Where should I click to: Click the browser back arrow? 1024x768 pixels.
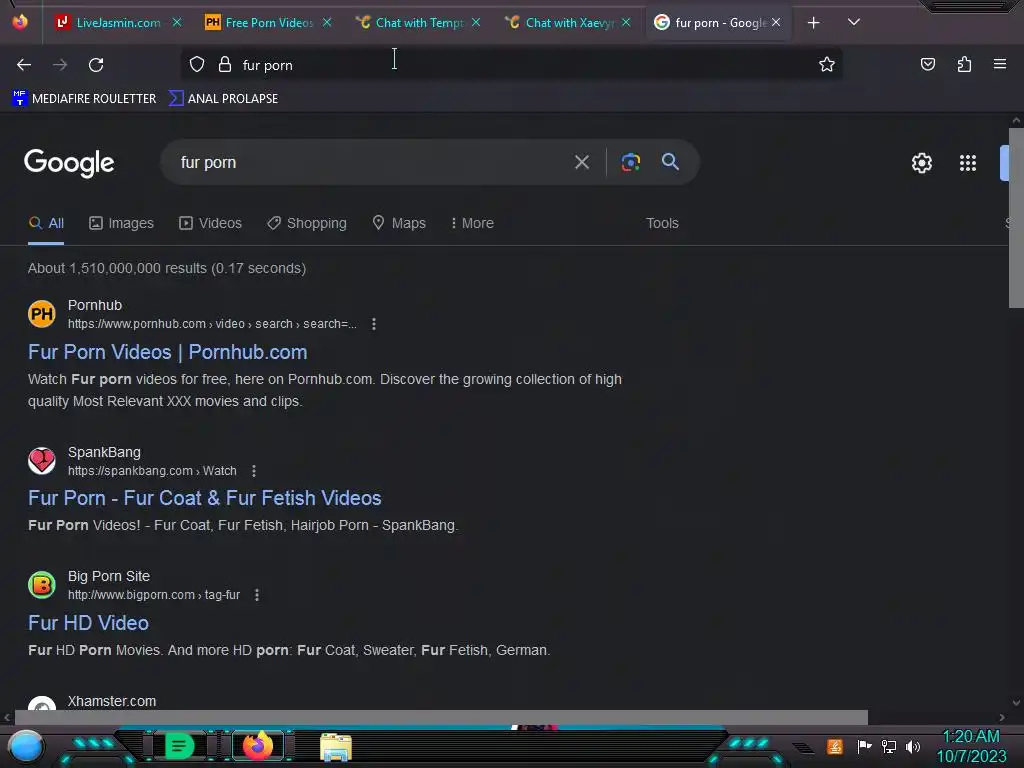pyautogui.click(x=24, y=65)
